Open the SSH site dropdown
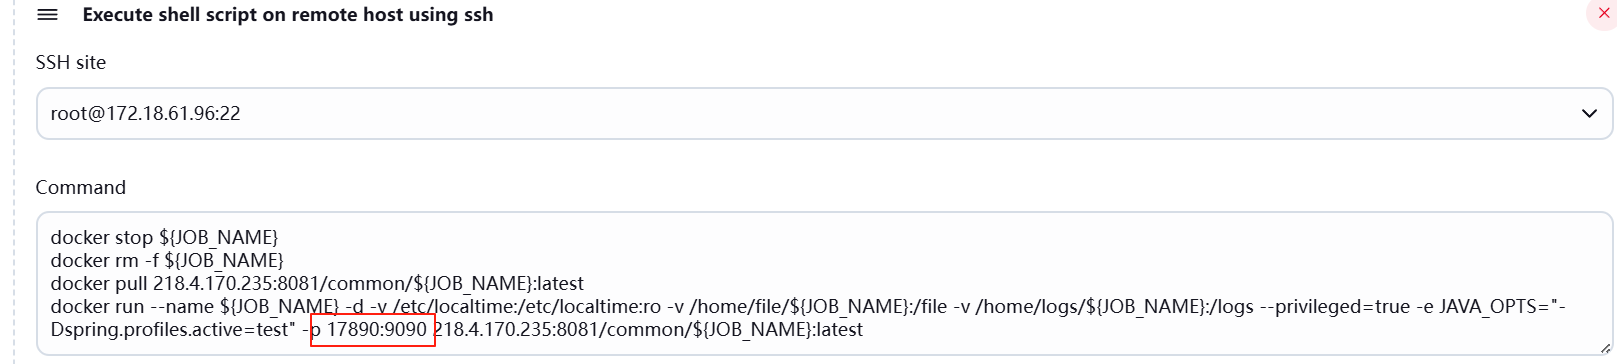The height and width of the screenshot is (364, 1617). (824, 113)
